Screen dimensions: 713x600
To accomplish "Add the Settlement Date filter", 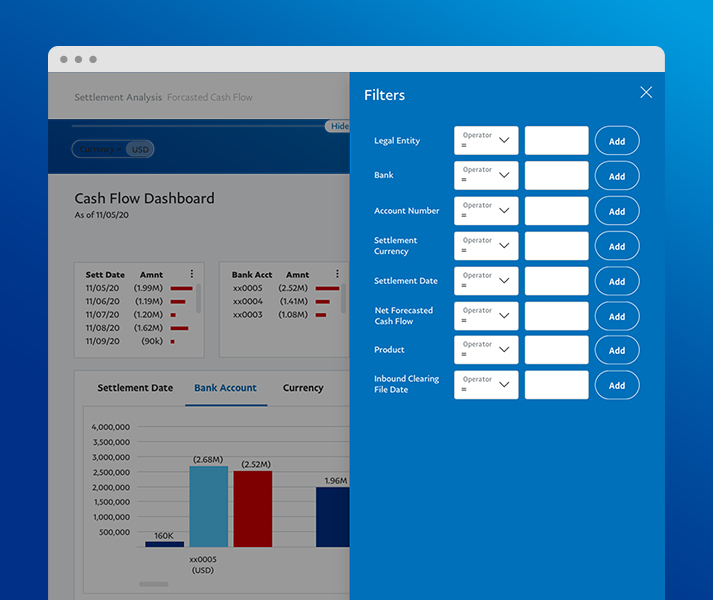I will tap(617, 281).
